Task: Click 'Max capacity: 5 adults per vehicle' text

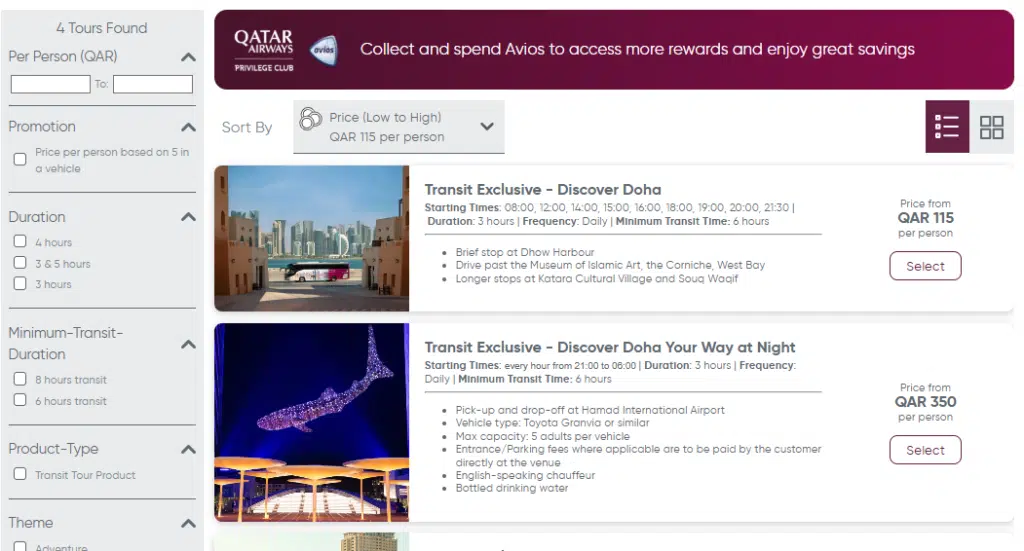Action: tap(543, 436)
